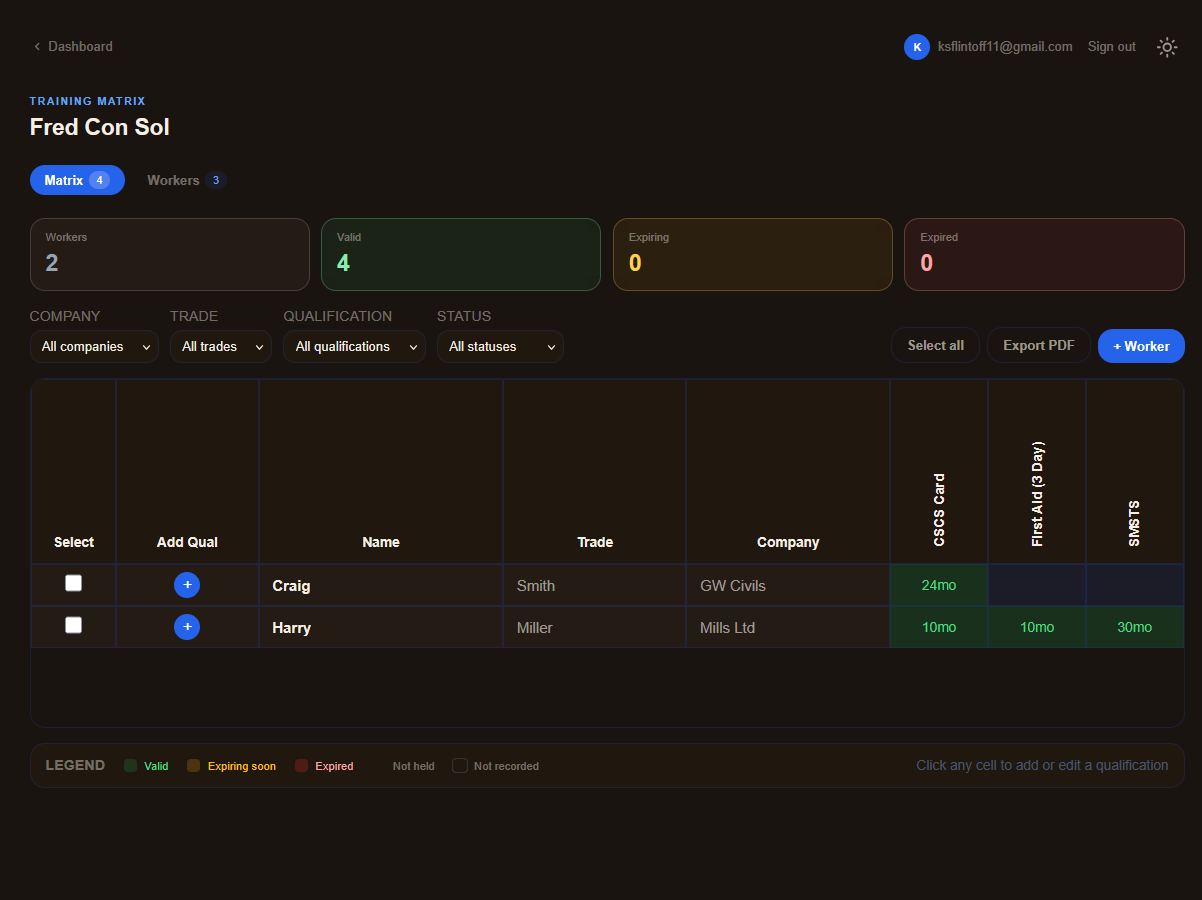Open Harry's CSCS Card 10mo cell
This screenshot has width=1202, height=900.
[939, 627]
